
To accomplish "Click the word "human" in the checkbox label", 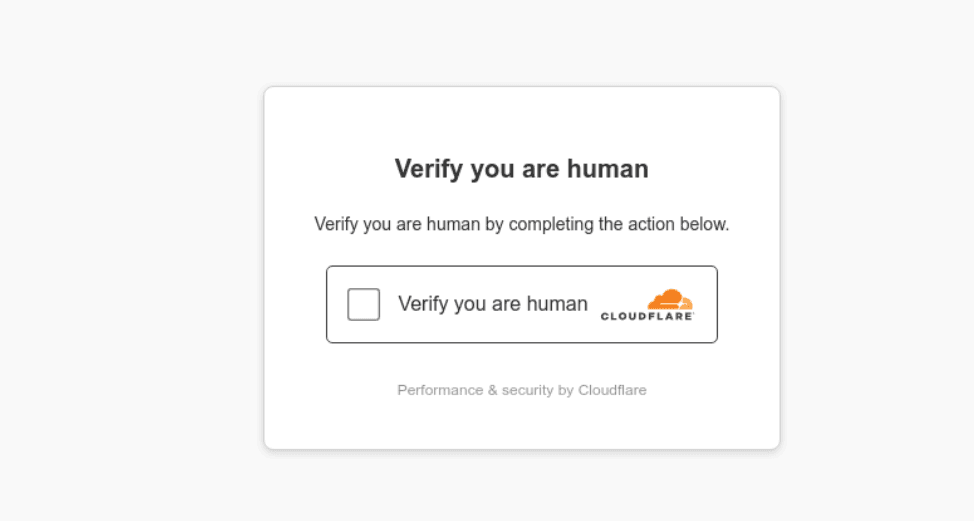I will tap(557, 304).
